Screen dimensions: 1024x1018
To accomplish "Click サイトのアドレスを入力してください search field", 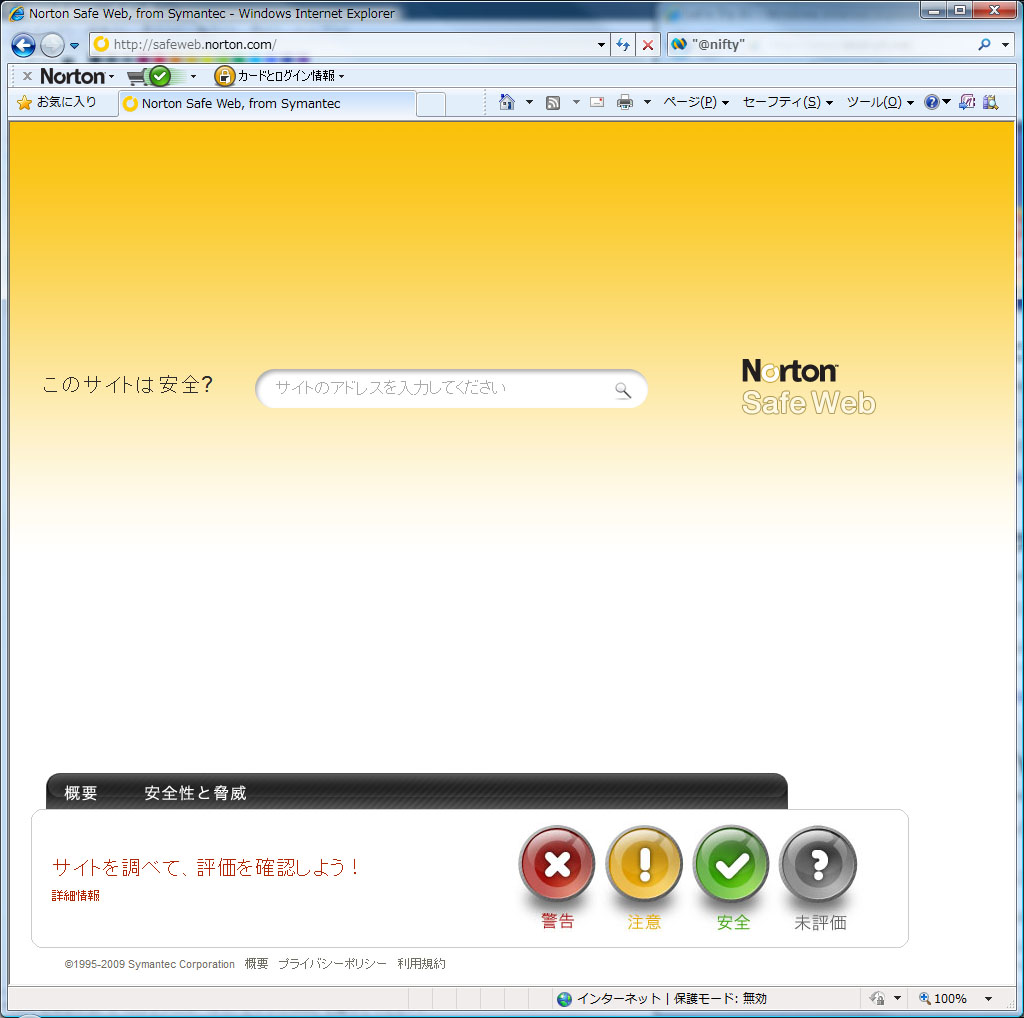I will pos(451,389).
